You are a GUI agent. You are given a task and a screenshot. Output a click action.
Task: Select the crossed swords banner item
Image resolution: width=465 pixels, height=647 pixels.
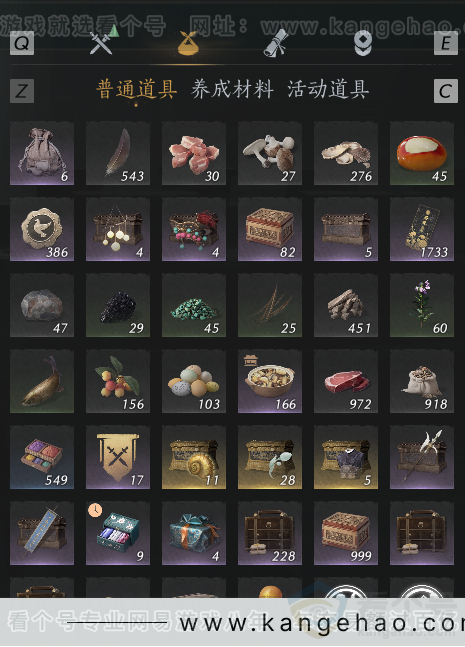(118, 457)
